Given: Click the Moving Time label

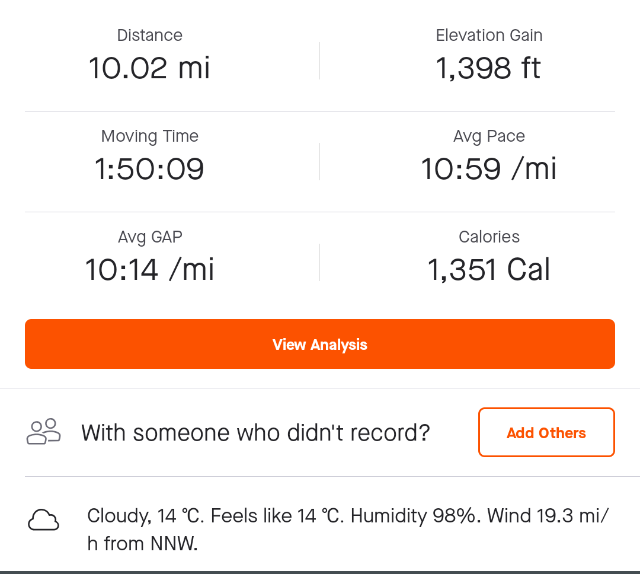Looking at the screenshot, I should [150, 136].
